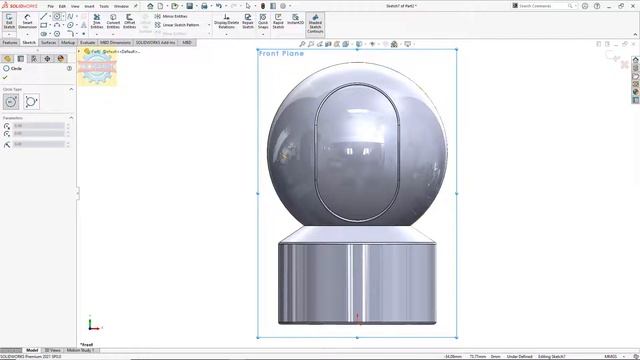Switch to the Surfaces tab
The height and width of the screenshot is (360, 640).
click(49, 42)
